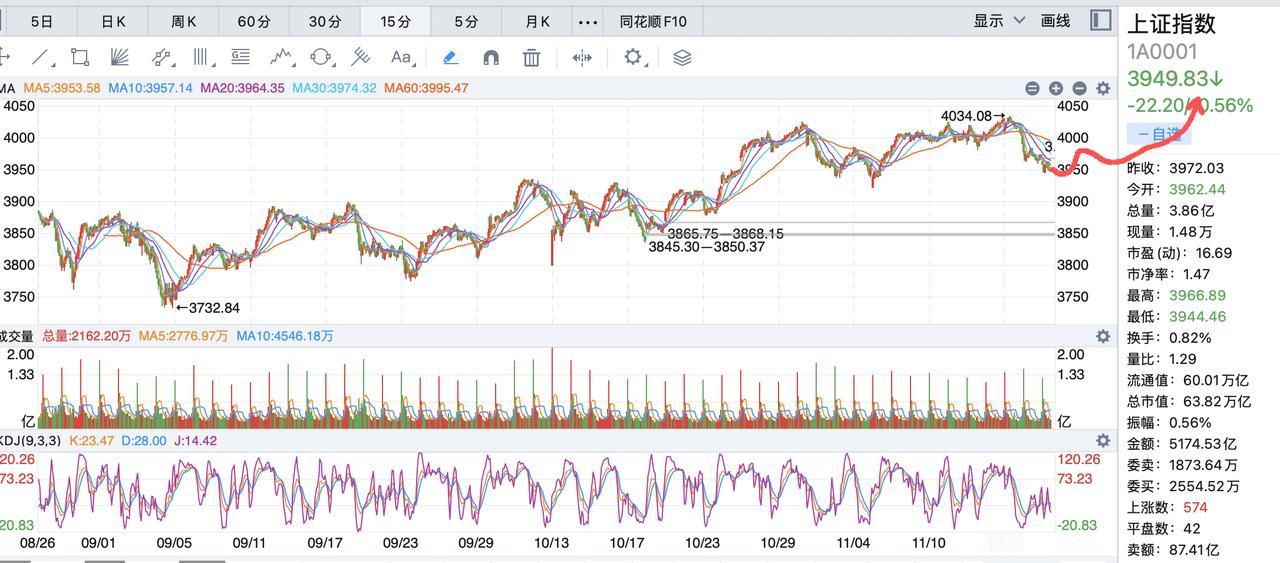Image resolution: width=1280 pixels, height=563 pixels.
Task: Click the 3865.75—3868.15 gap label
Action: pyautogui.click(x=726, y=234)
